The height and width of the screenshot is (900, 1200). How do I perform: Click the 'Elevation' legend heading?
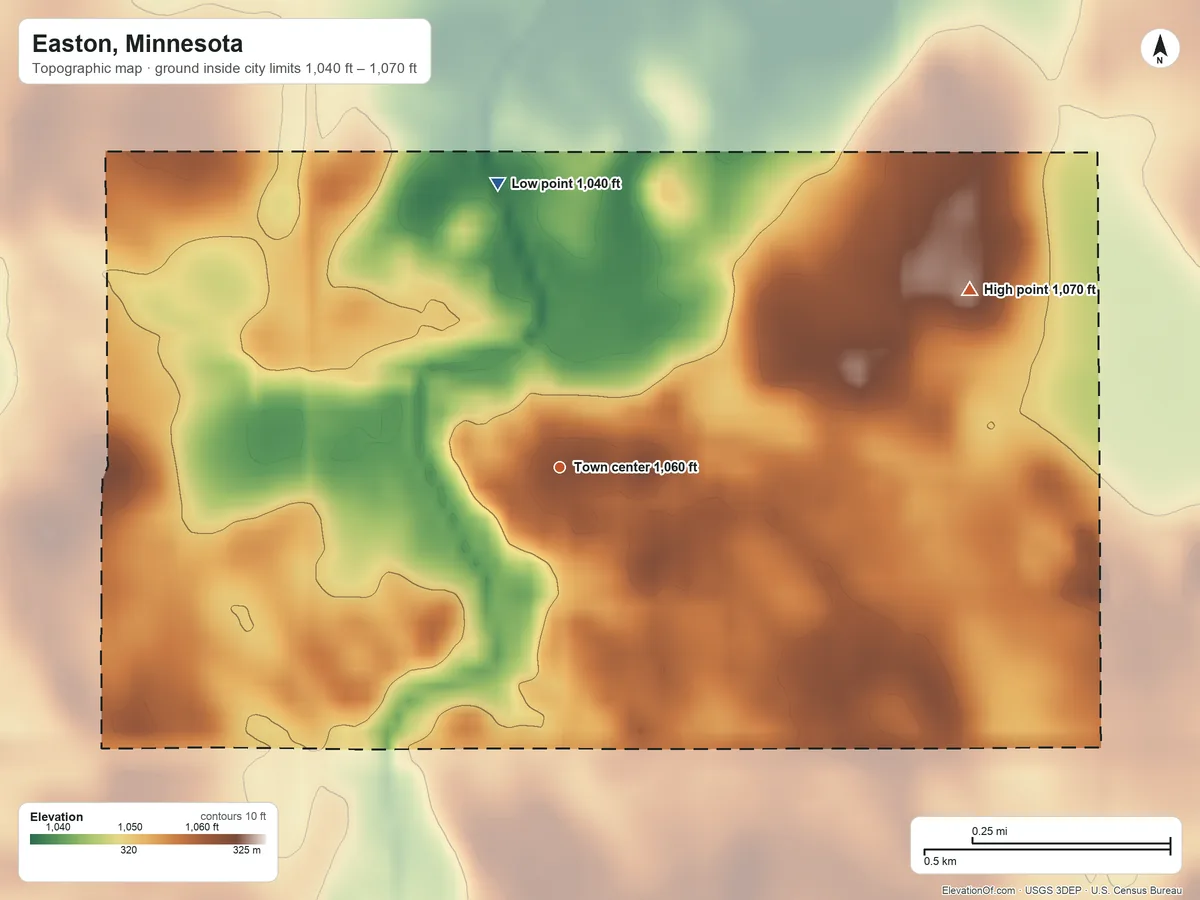click(57, 817)
